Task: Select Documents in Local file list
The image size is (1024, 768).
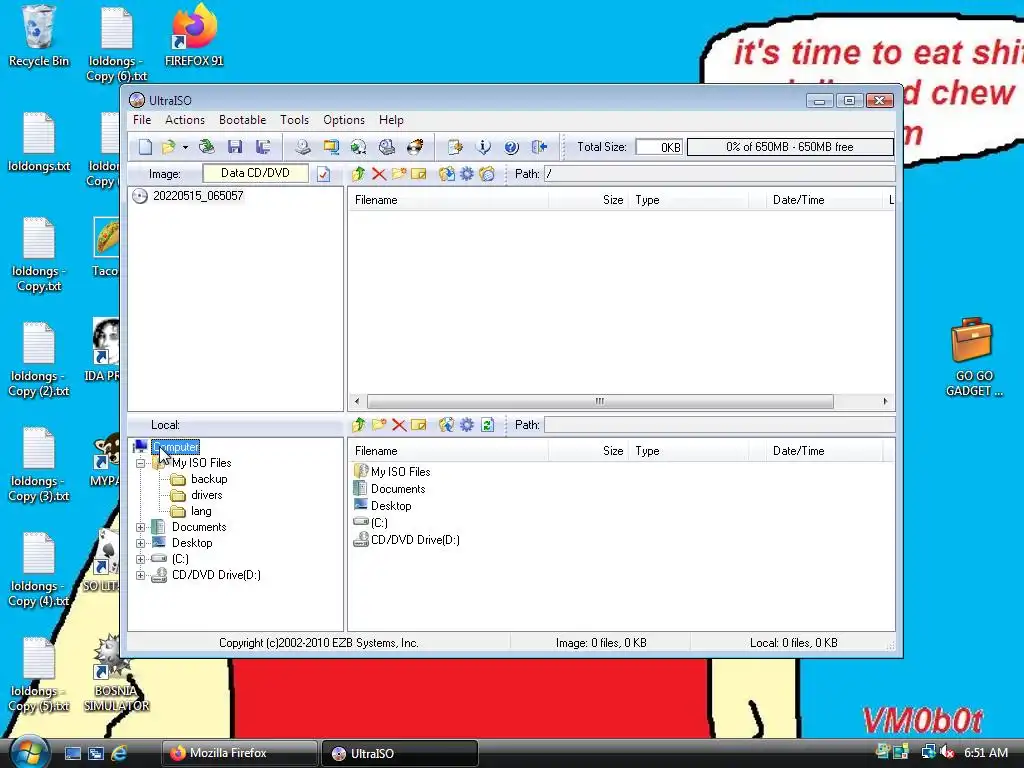Action: [398, 488]
